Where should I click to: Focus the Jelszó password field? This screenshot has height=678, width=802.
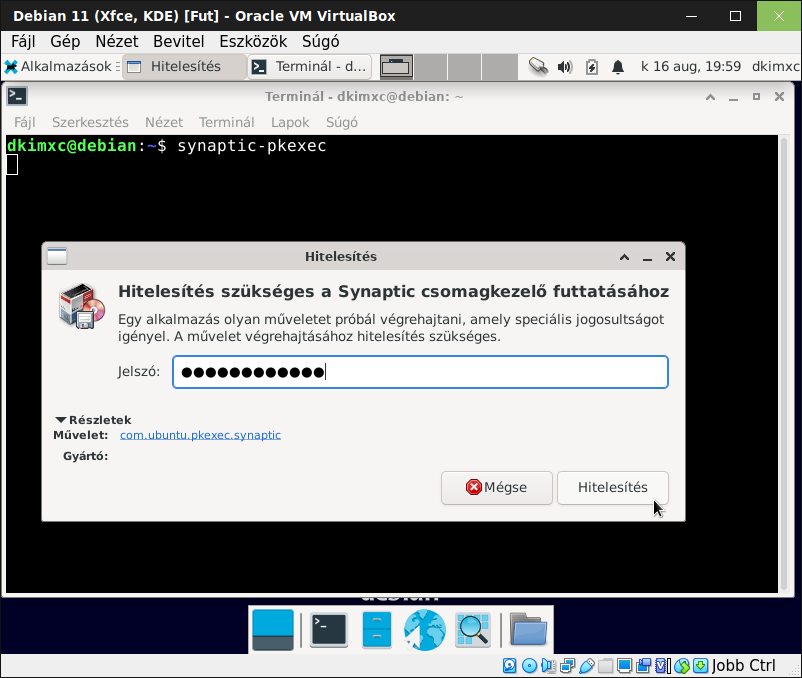[420, 372]
